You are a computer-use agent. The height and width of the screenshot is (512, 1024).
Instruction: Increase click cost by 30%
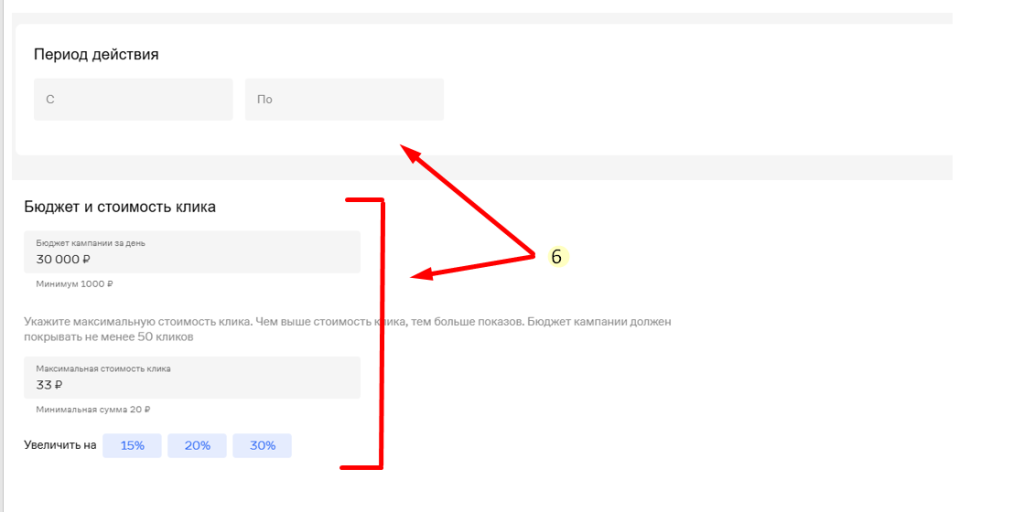(x=262, y=446)
